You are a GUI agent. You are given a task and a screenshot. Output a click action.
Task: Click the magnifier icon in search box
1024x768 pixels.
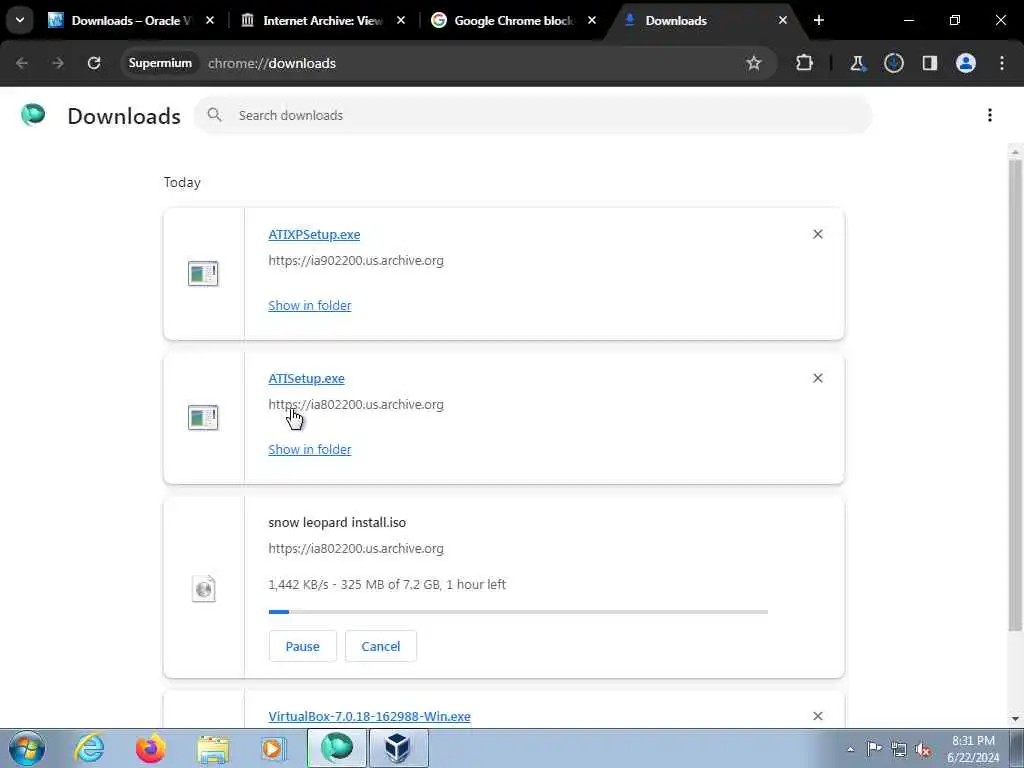point(214,115)
